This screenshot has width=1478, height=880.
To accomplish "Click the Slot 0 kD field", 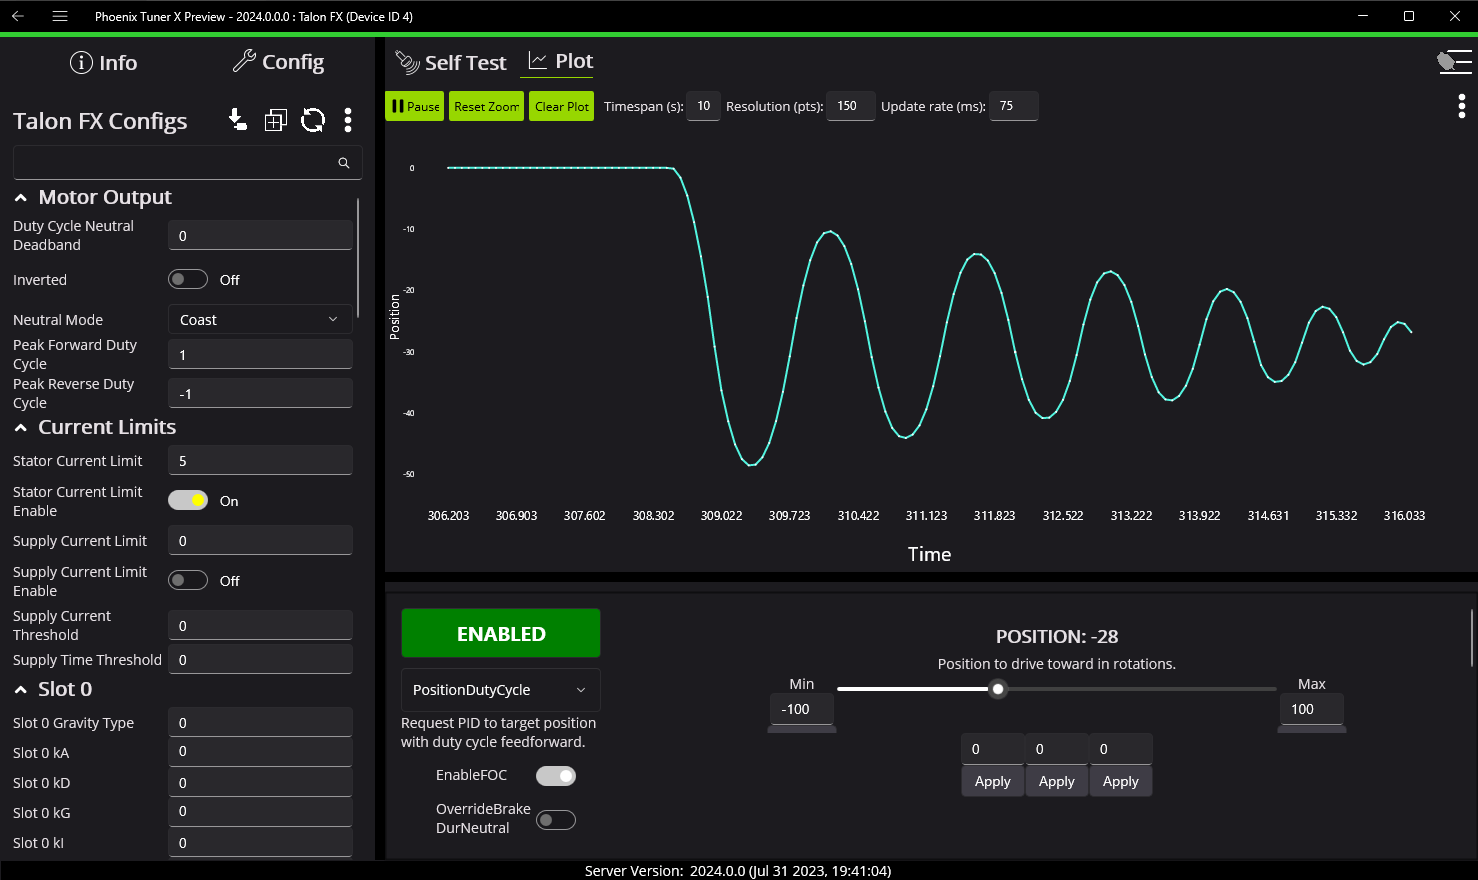I will click(260, 782).
